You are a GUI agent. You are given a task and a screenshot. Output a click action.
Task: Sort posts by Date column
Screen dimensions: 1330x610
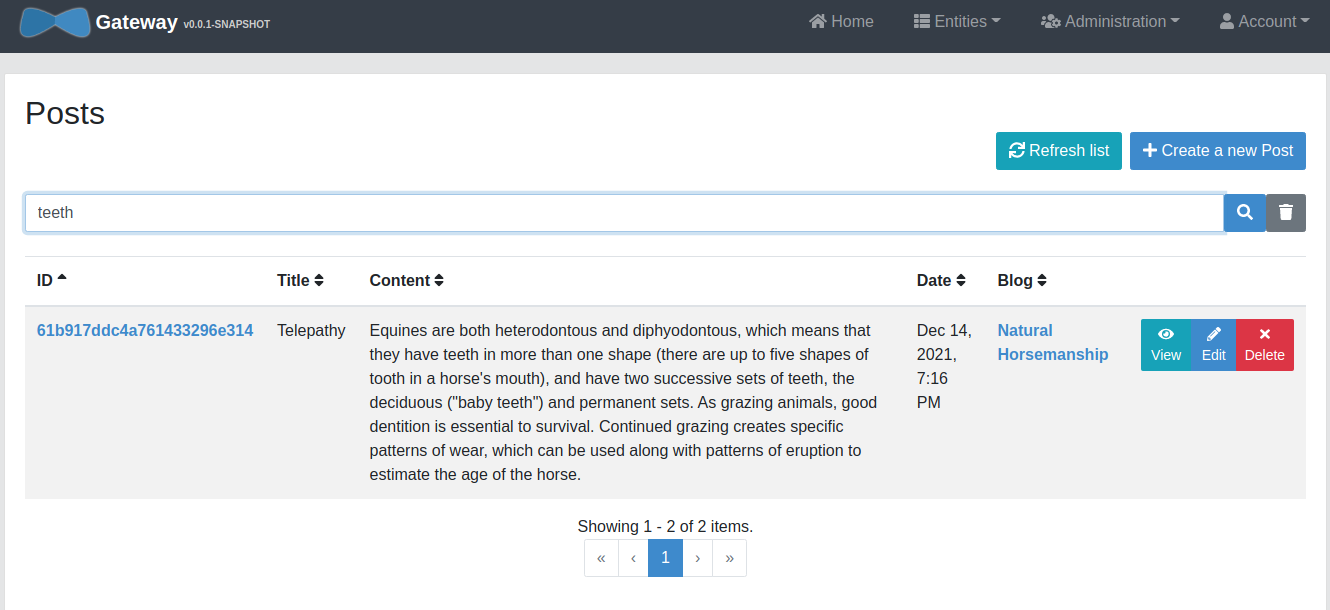pos(941,281)
